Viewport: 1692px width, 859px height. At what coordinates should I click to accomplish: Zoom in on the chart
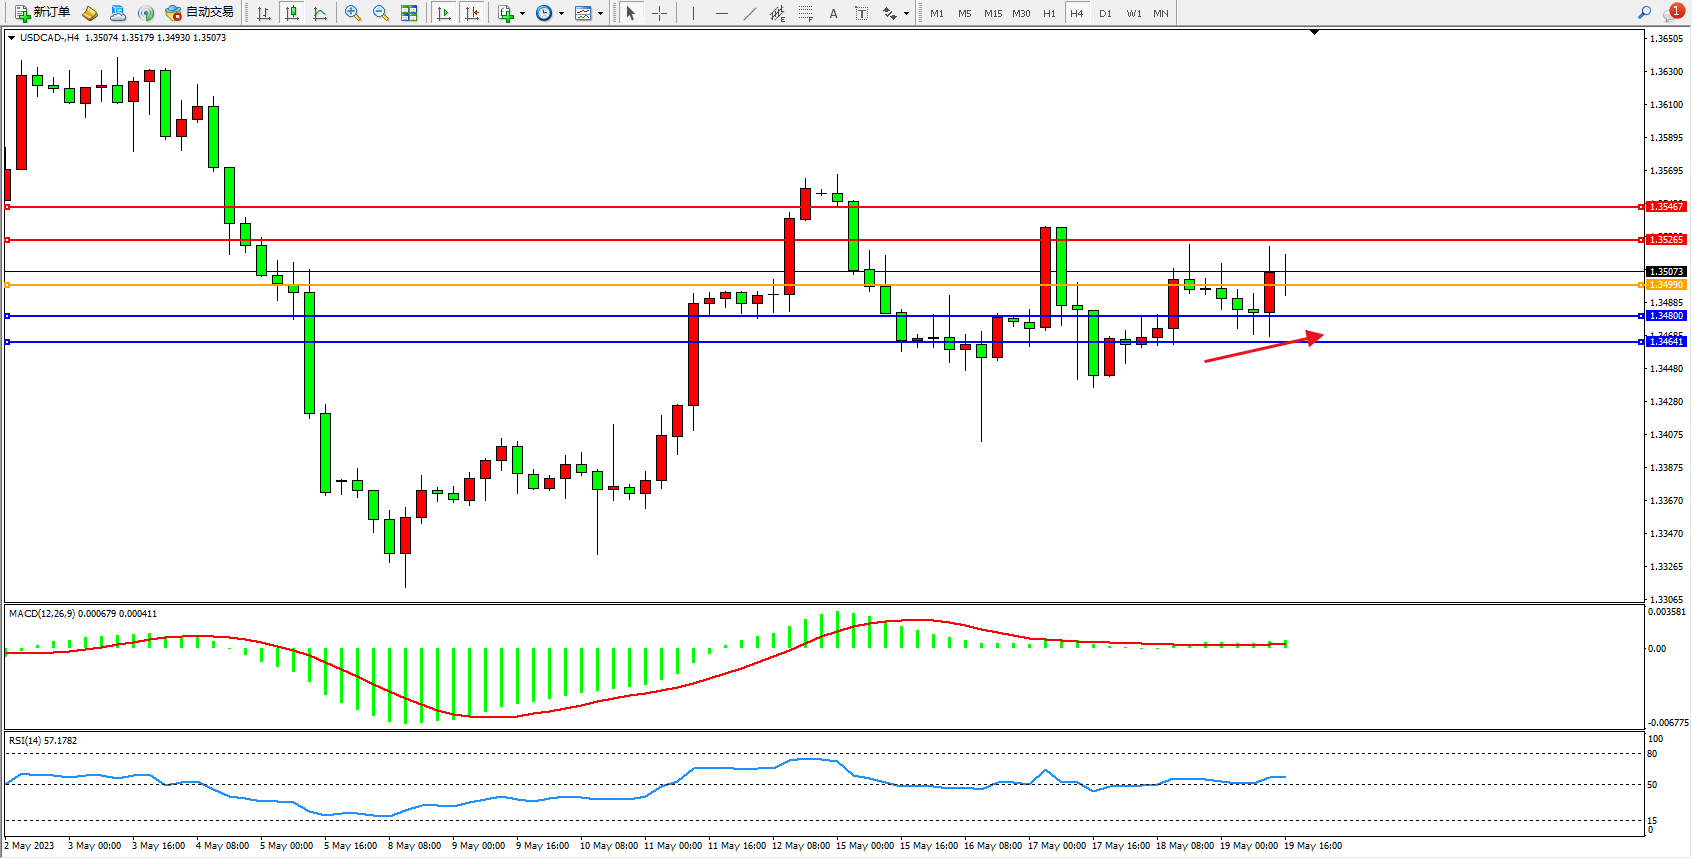pyautogui.click(x=353, y=13)
